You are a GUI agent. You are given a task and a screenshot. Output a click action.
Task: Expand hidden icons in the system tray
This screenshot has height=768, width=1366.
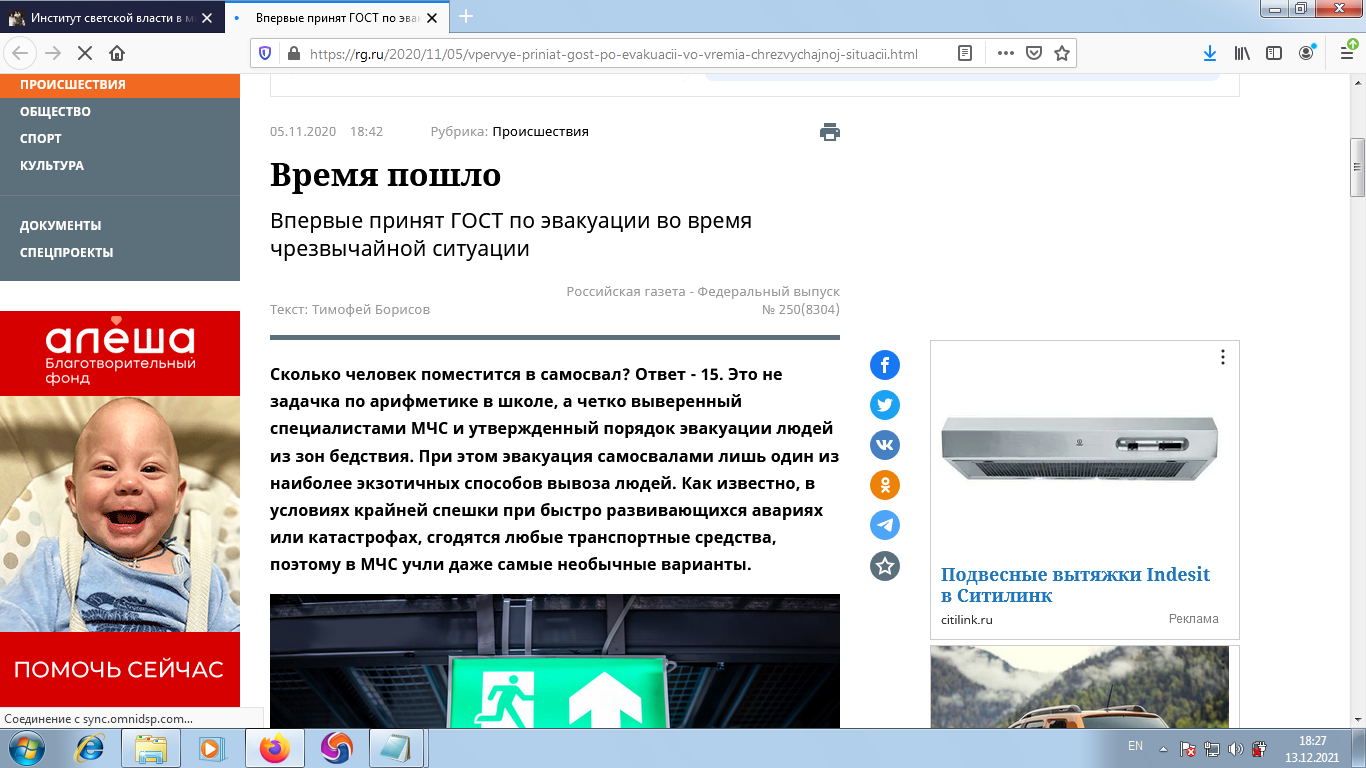[1162, 746]
